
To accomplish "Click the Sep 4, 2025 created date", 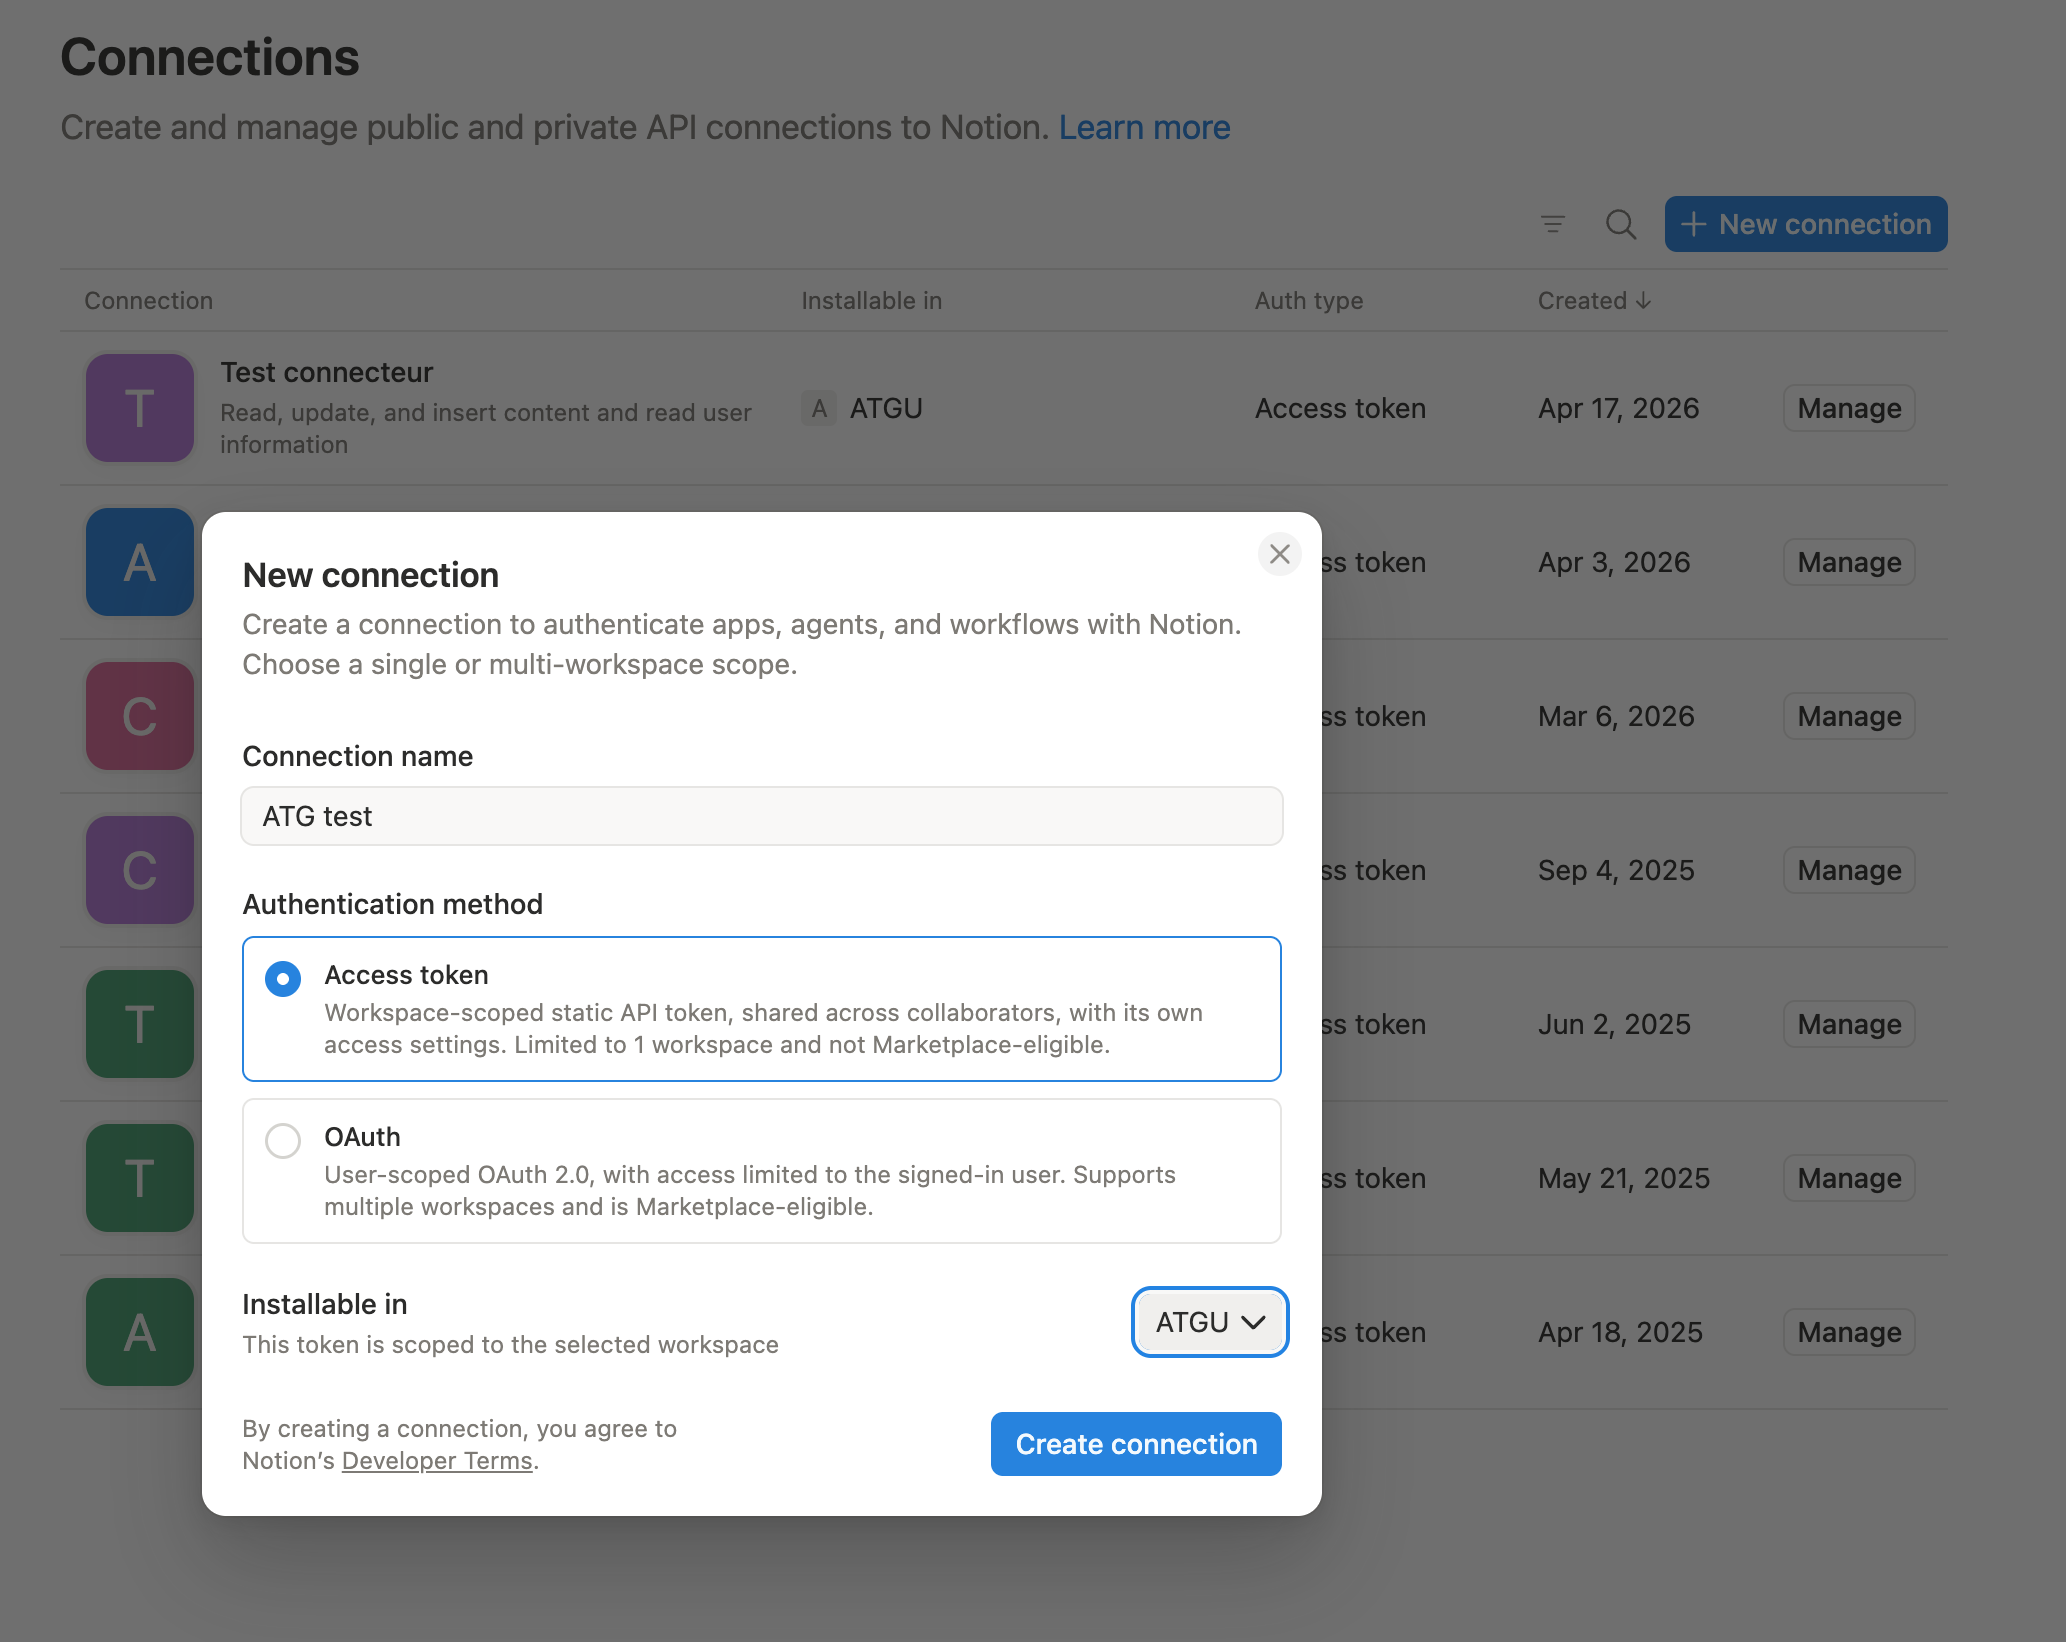I will click(x=1616, y=870).
